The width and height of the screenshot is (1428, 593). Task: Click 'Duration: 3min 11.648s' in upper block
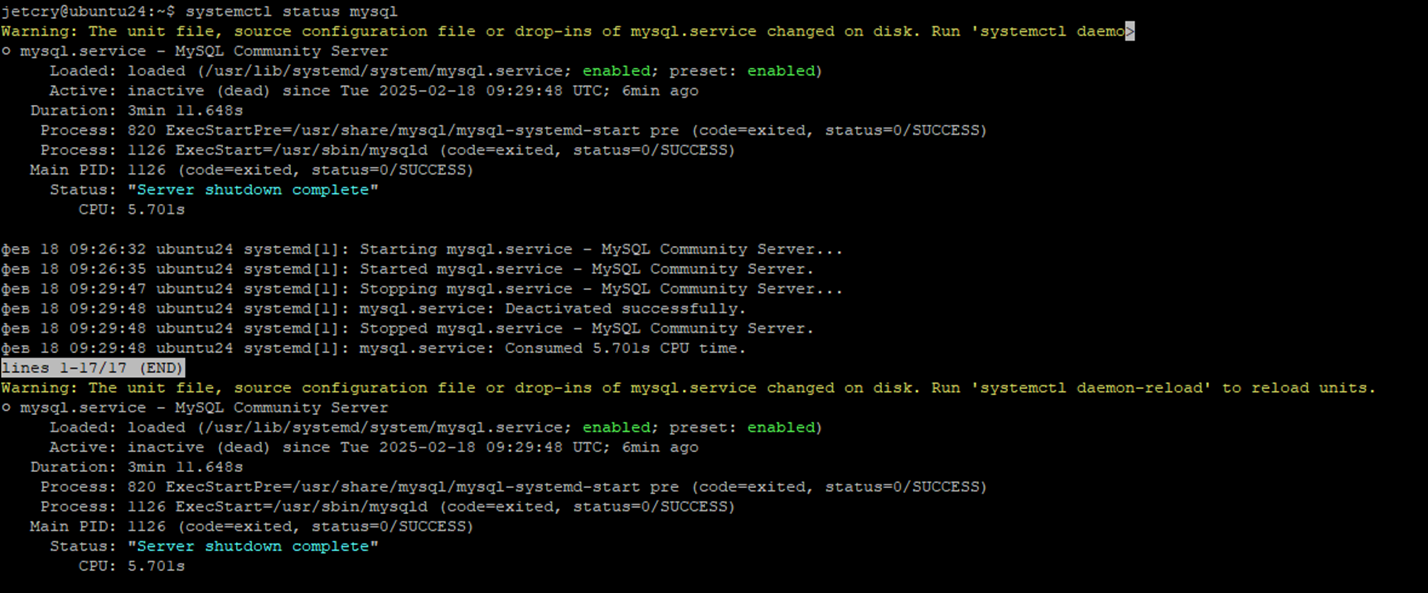coord(137,111)
